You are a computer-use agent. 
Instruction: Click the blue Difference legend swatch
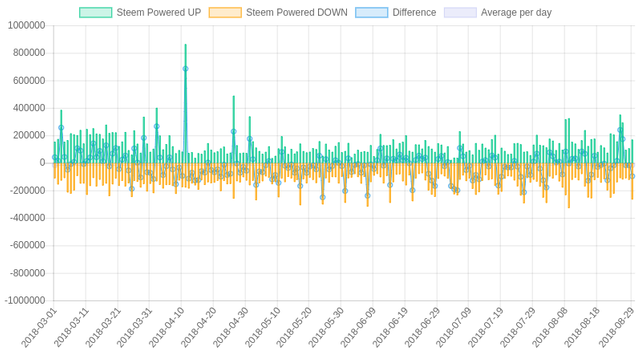tap(371, 13)
